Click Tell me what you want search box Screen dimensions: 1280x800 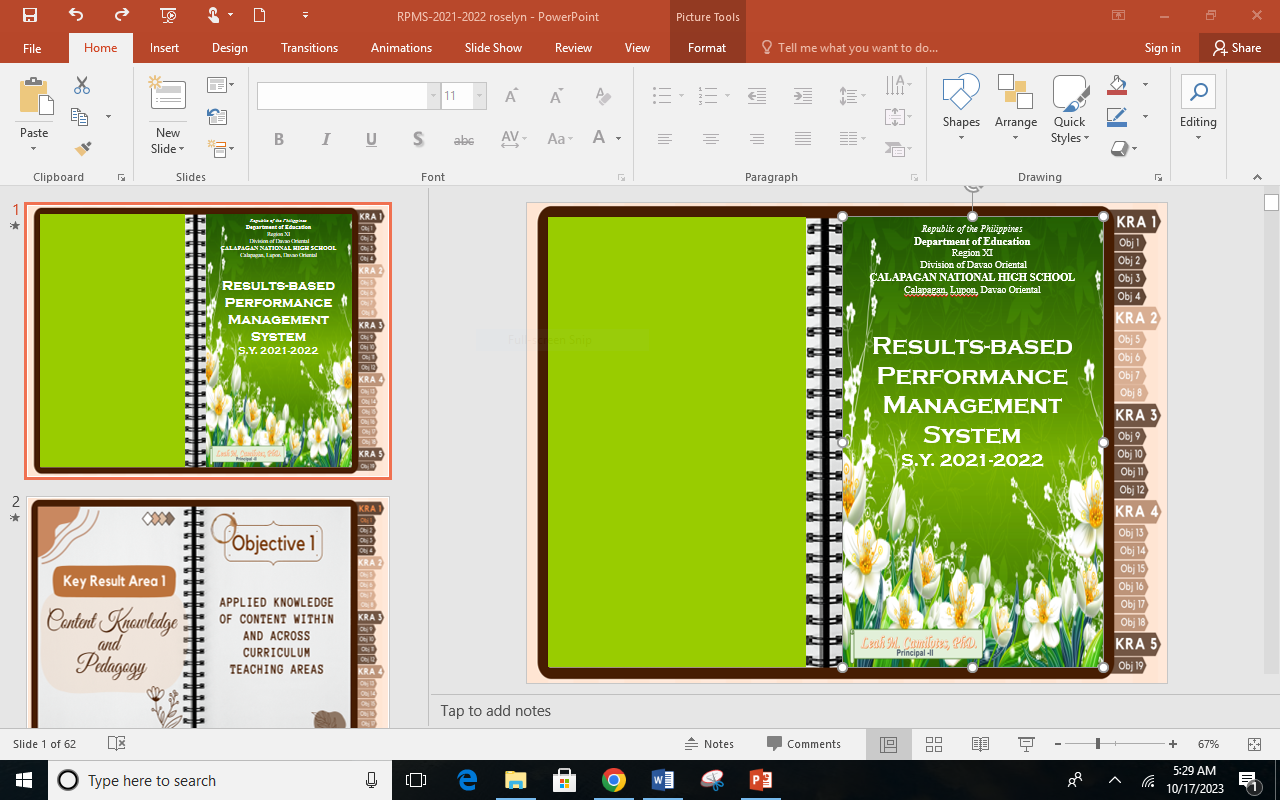(x=851, y=47)
